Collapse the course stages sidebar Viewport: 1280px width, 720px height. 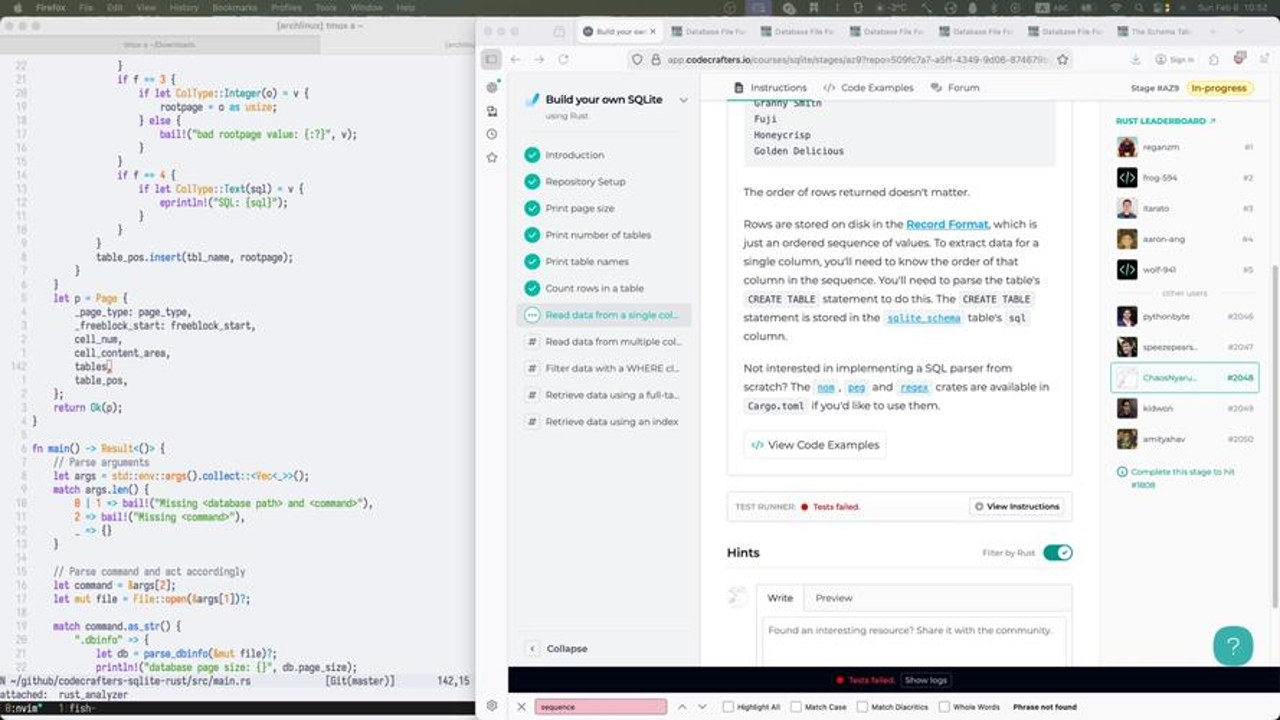[x=558, y=648]
